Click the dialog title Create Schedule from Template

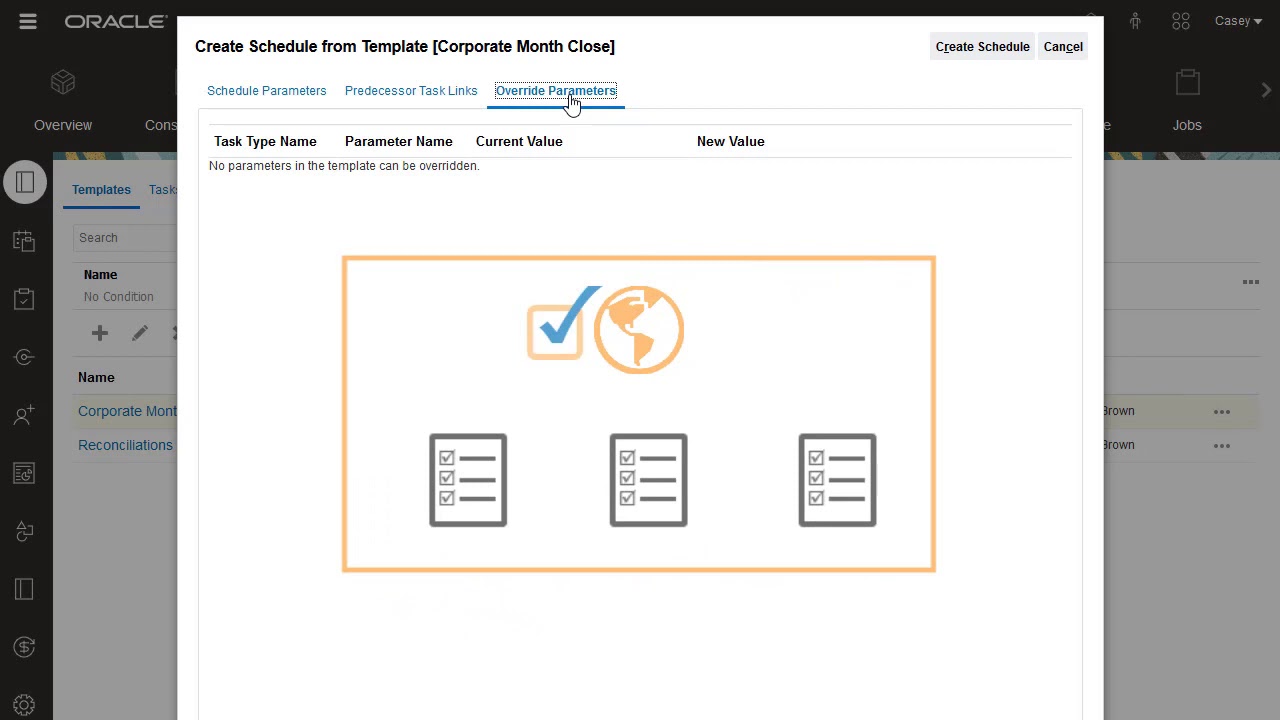(x=405, y=46)
